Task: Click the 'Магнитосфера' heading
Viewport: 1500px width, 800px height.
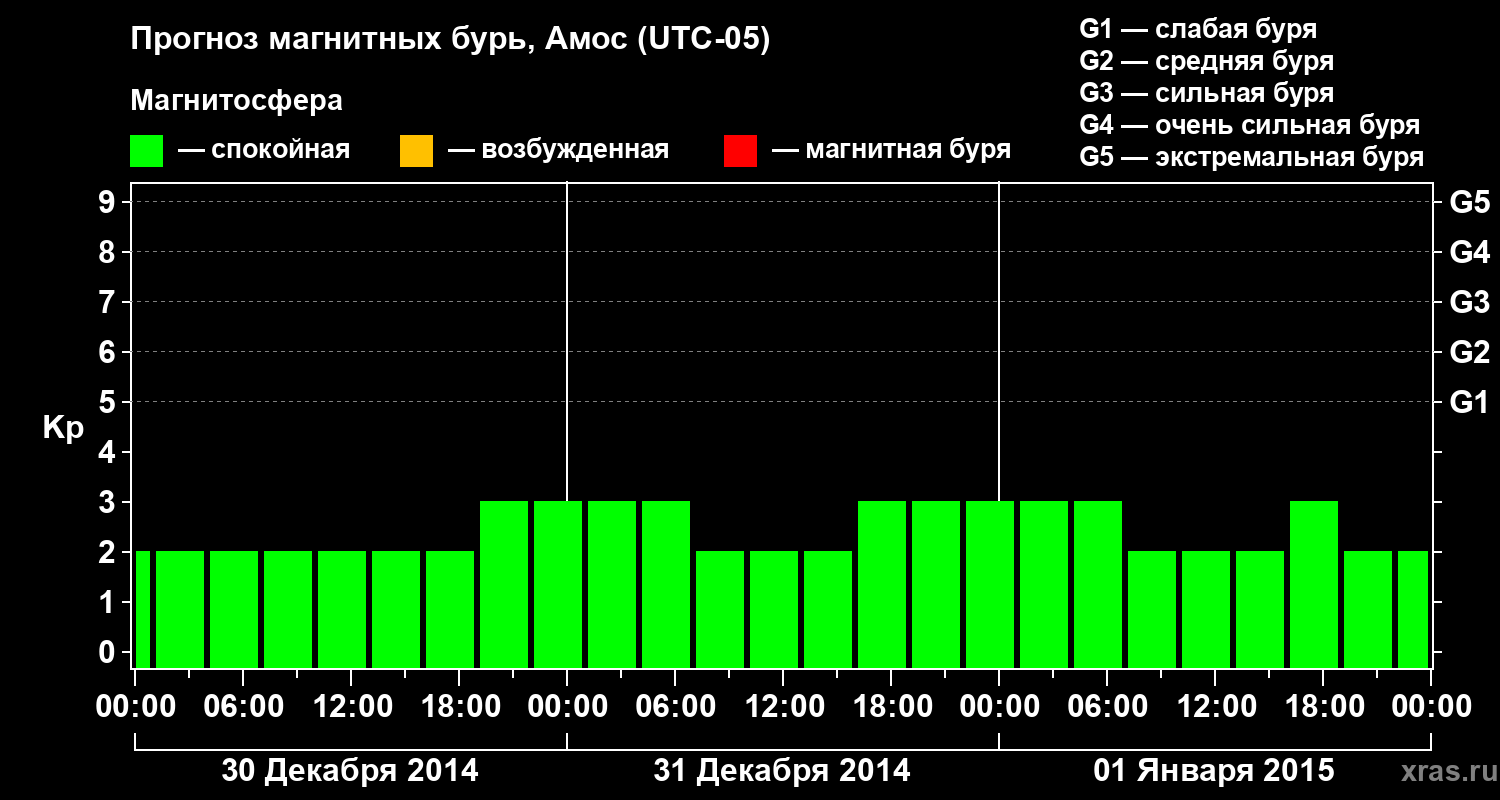Action: pyautogui.click(x=237, y=101)
